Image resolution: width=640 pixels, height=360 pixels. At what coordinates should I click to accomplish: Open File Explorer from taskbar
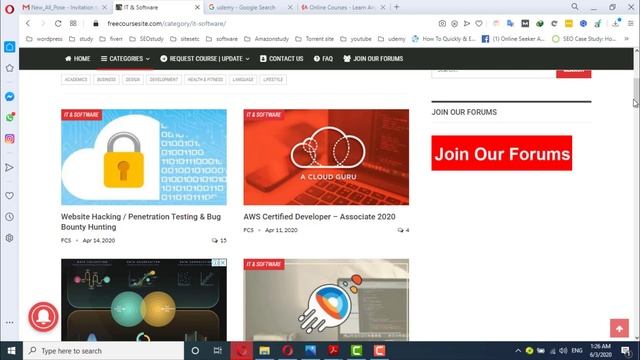264,351
